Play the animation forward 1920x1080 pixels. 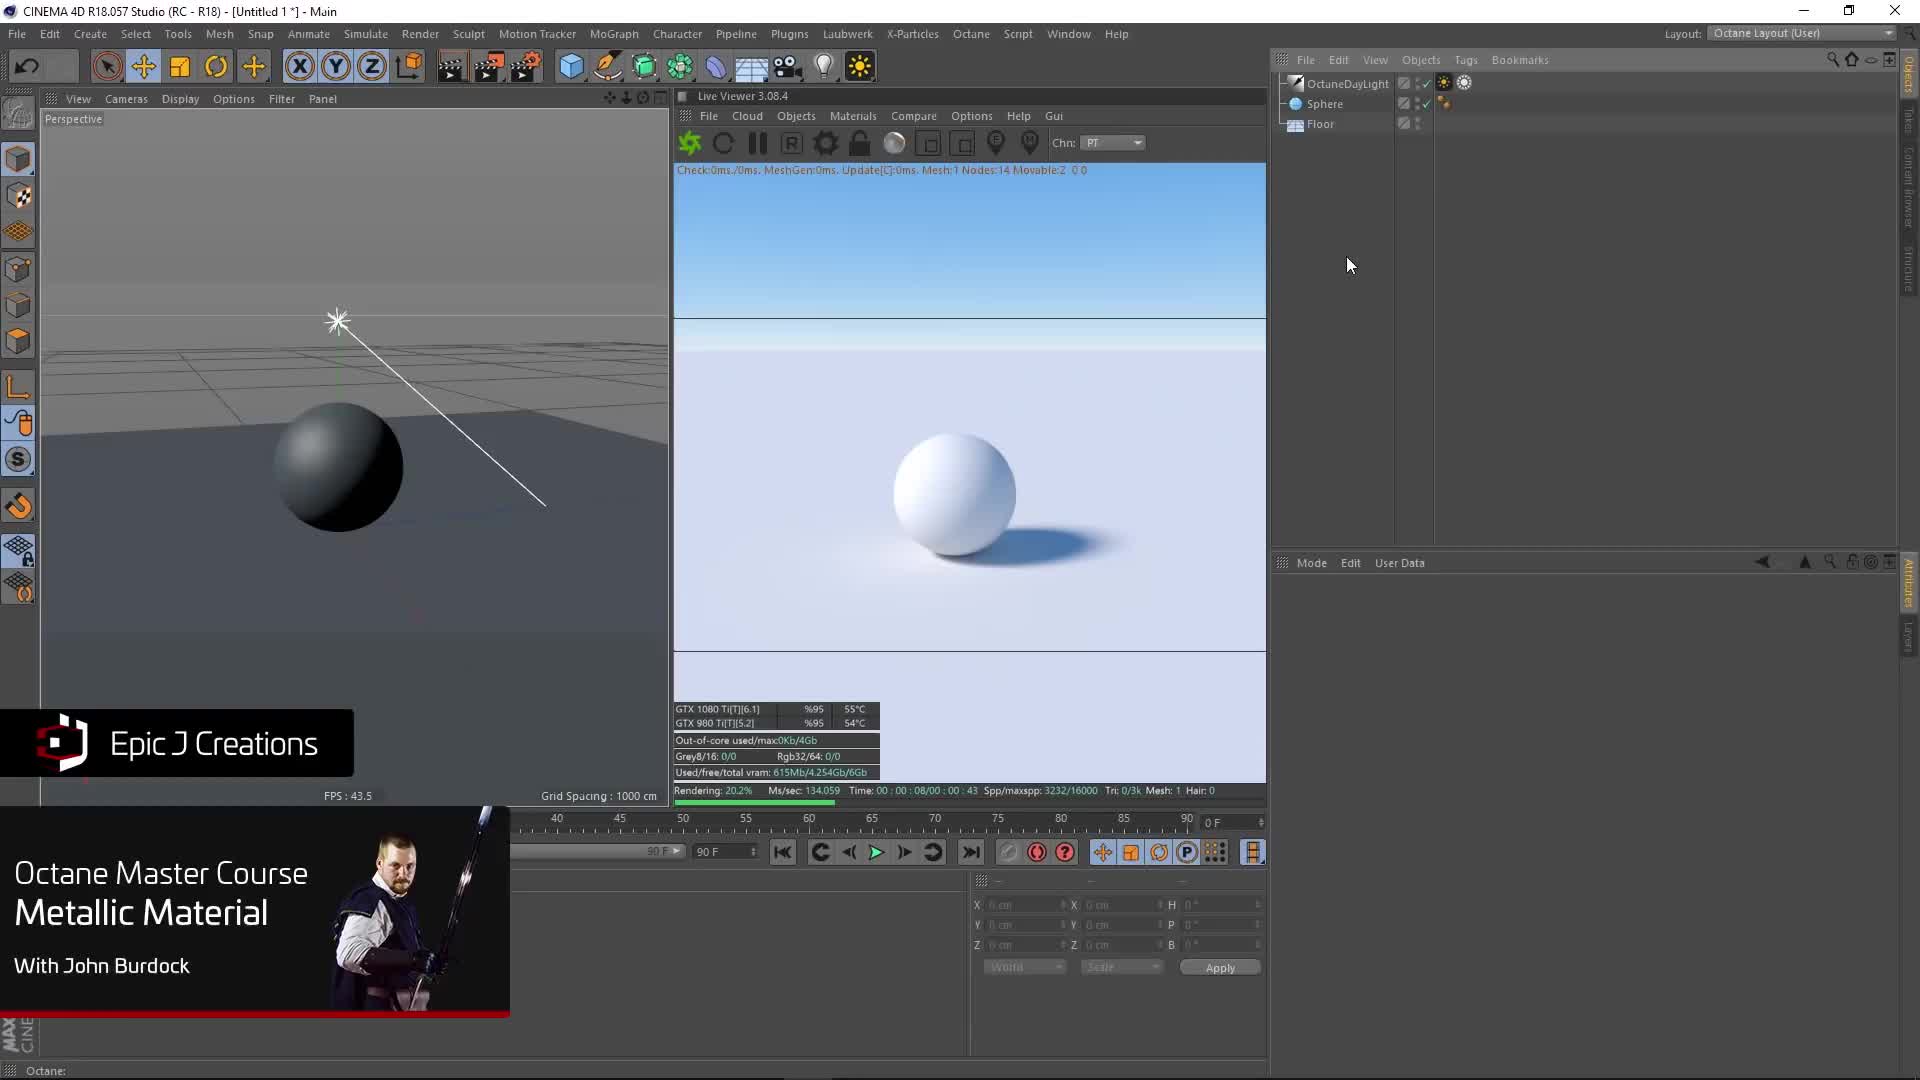876,852
